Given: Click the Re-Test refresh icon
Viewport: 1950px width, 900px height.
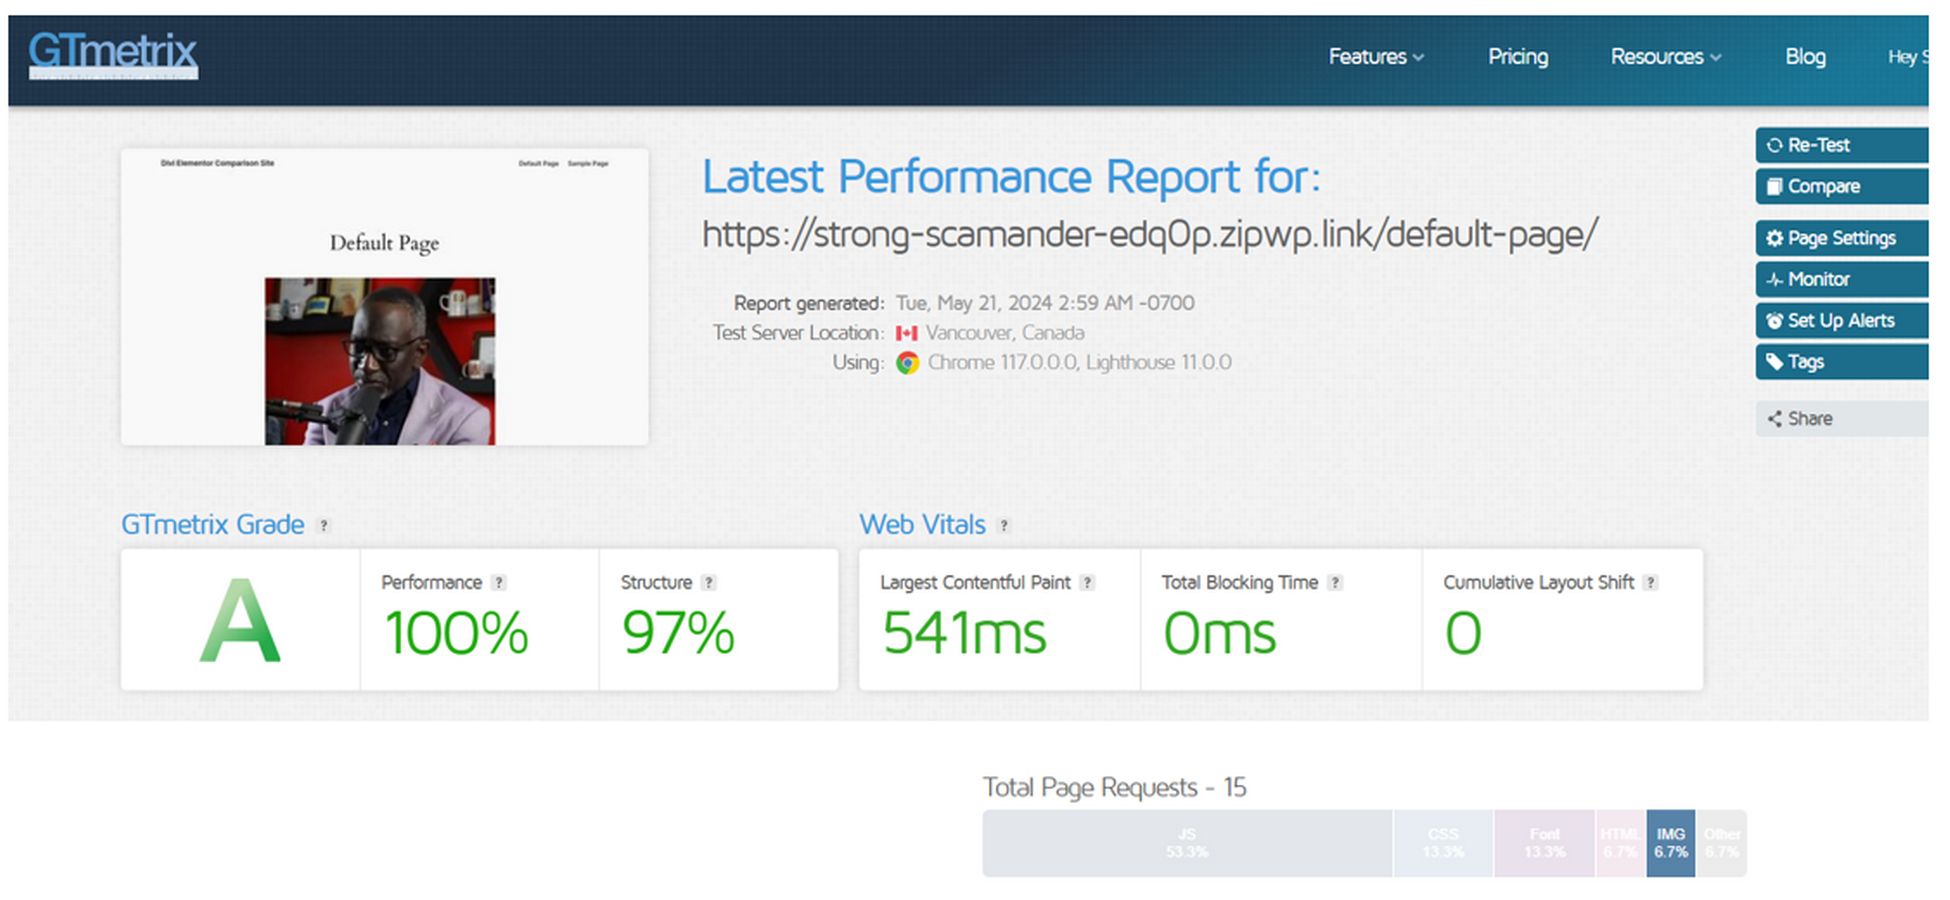Looking at the screenshot, I should pyautogui.click(x=1775, y=145).
